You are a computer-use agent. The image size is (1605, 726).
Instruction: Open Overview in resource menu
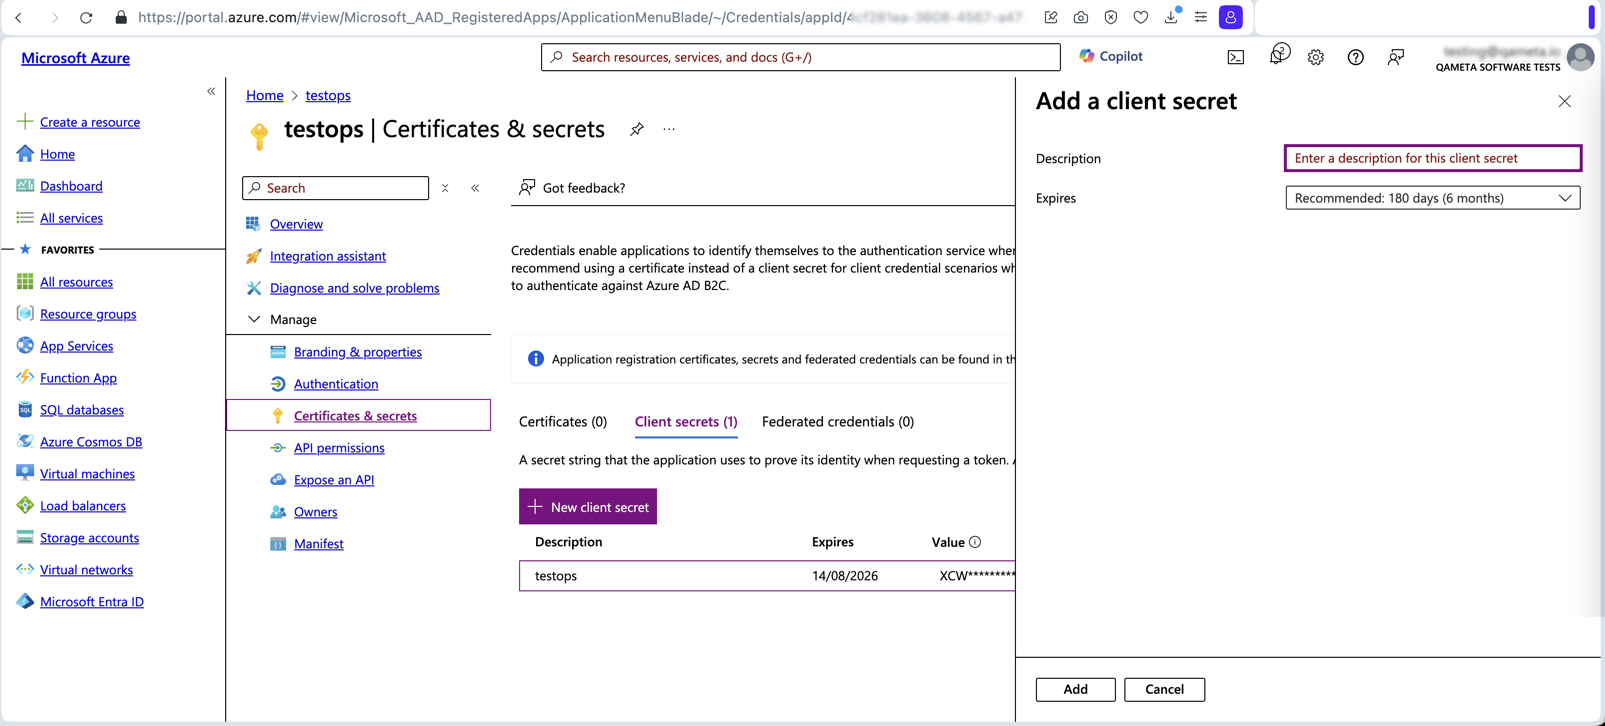point(296,224)
